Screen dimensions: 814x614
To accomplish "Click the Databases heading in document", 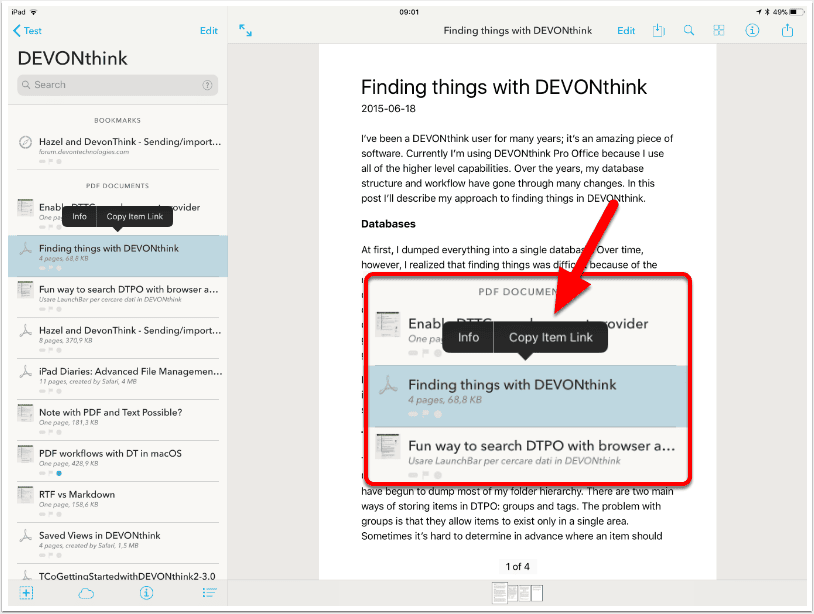I will coord(388,224).
